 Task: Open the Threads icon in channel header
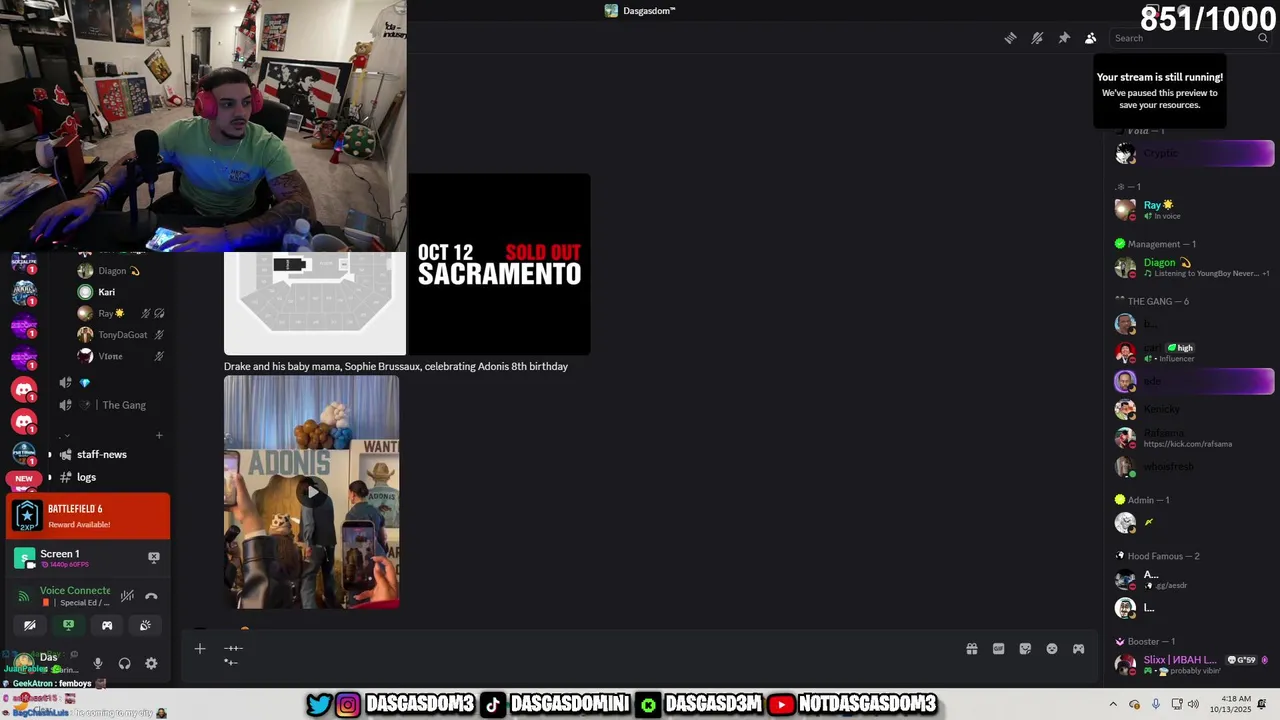1010,38
